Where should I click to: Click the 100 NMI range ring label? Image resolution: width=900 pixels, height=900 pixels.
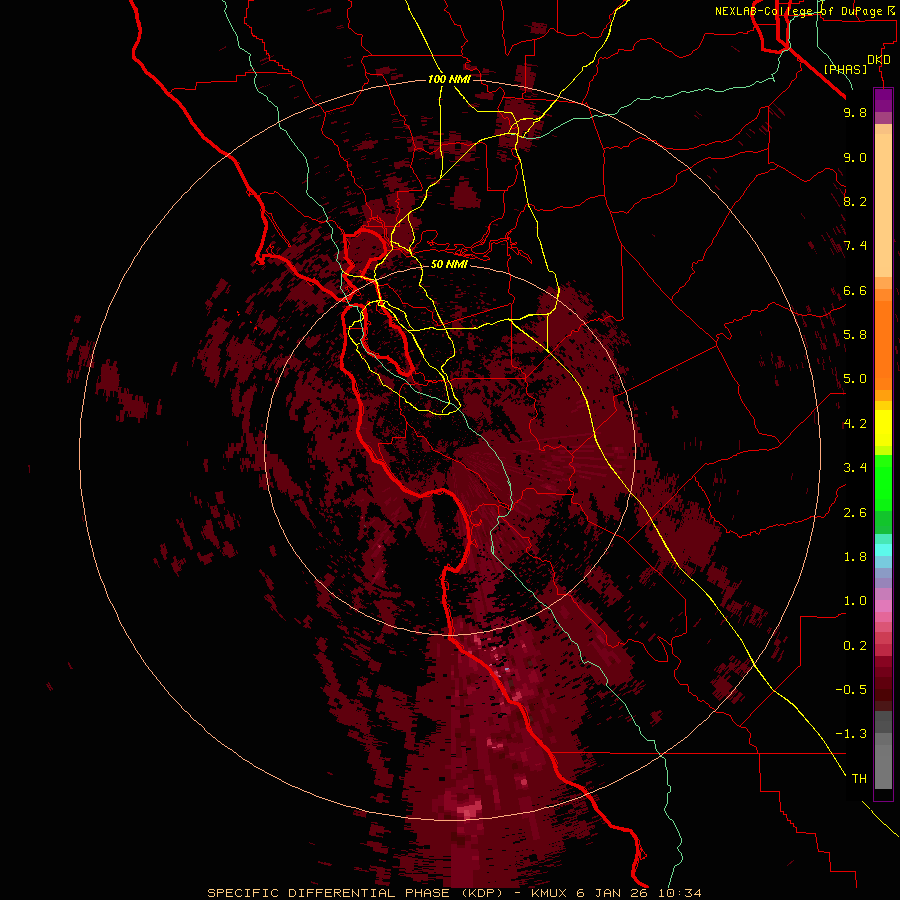(449, 79)
